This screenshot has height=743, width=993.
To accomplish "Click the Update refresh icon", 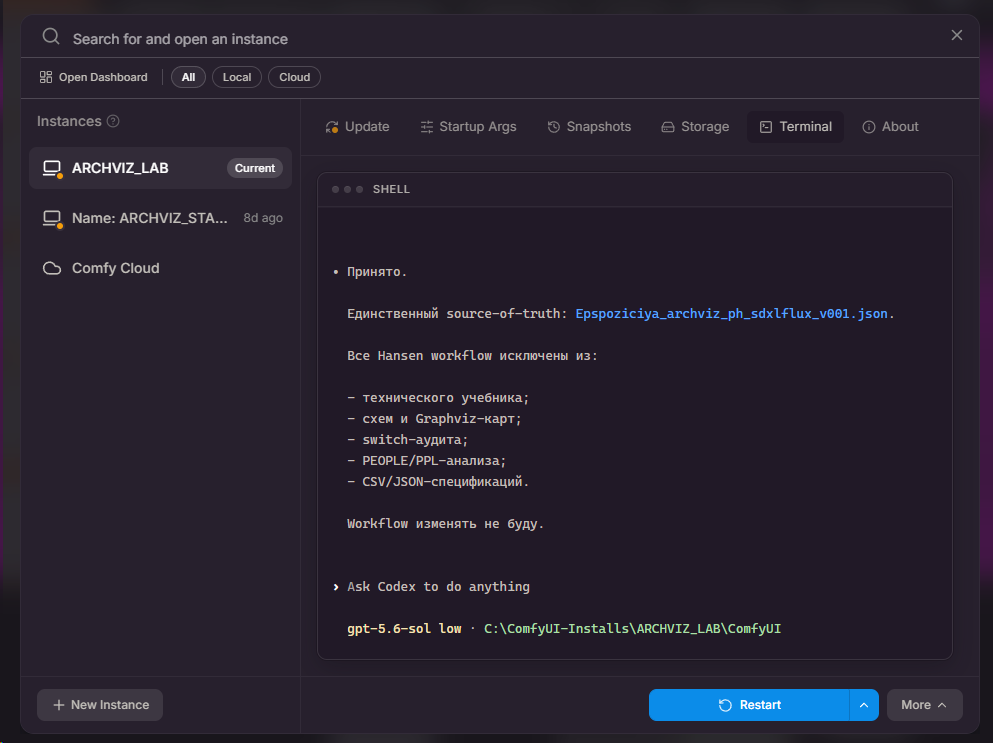I will pyautogui.click(x=332, y=127).
